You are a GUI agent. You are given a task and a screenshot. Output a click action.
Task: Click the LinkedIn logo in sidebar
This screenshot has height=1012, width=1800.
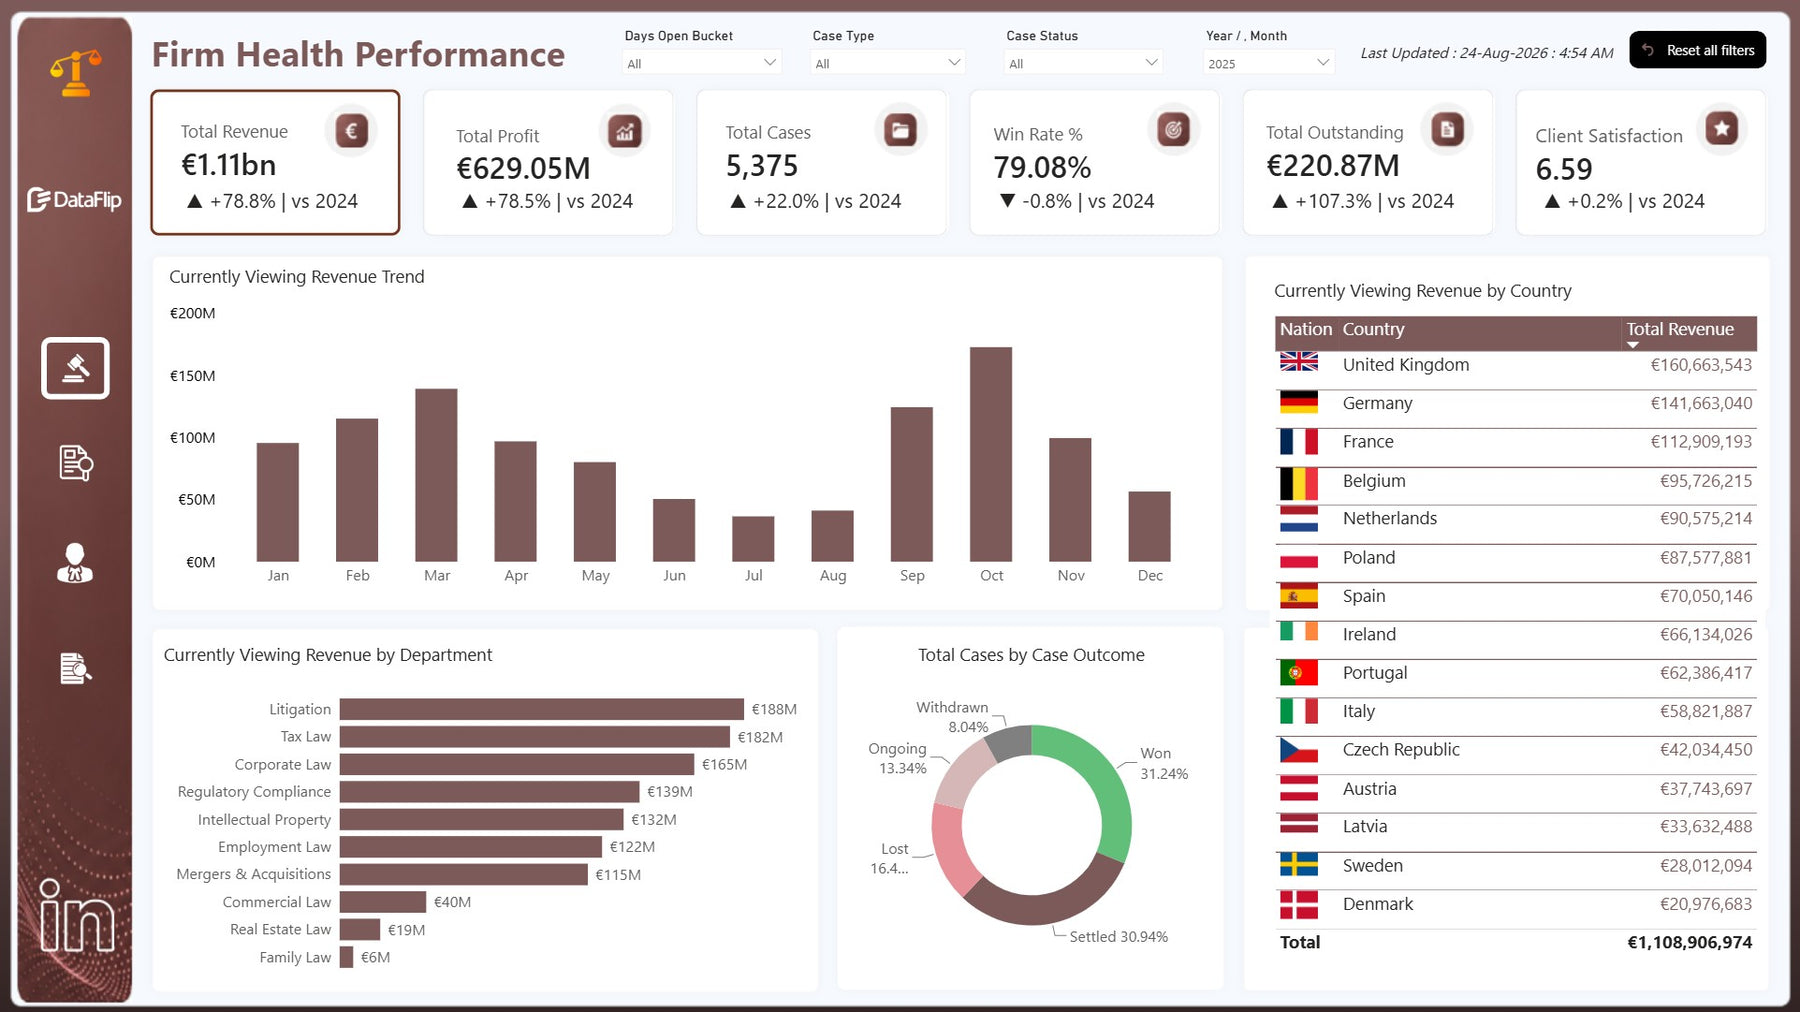76,915
